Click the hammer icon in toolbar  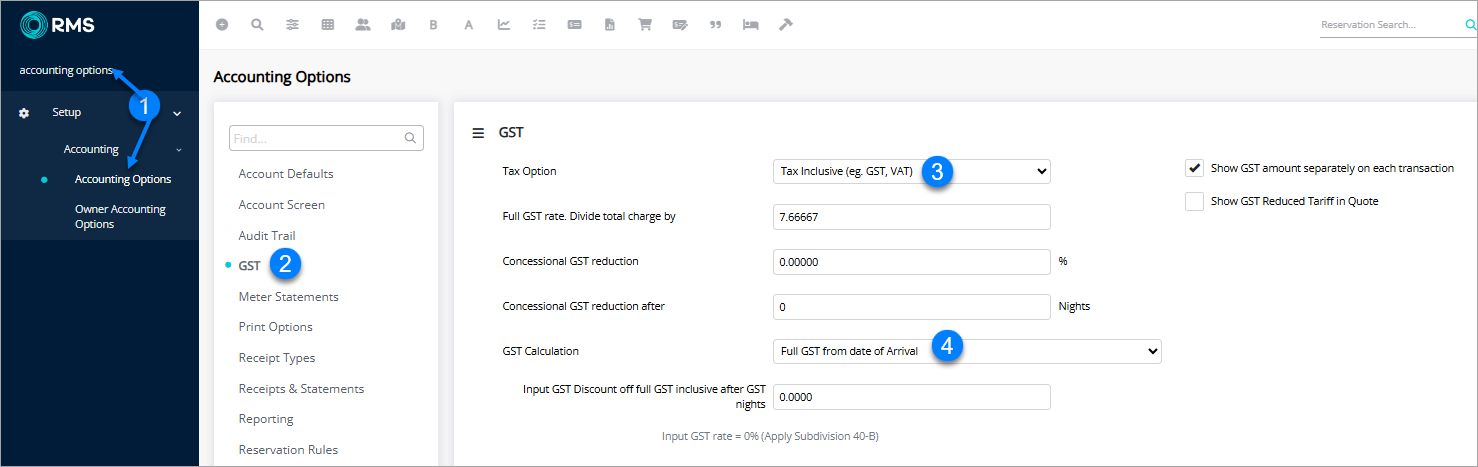pos(786,25)
